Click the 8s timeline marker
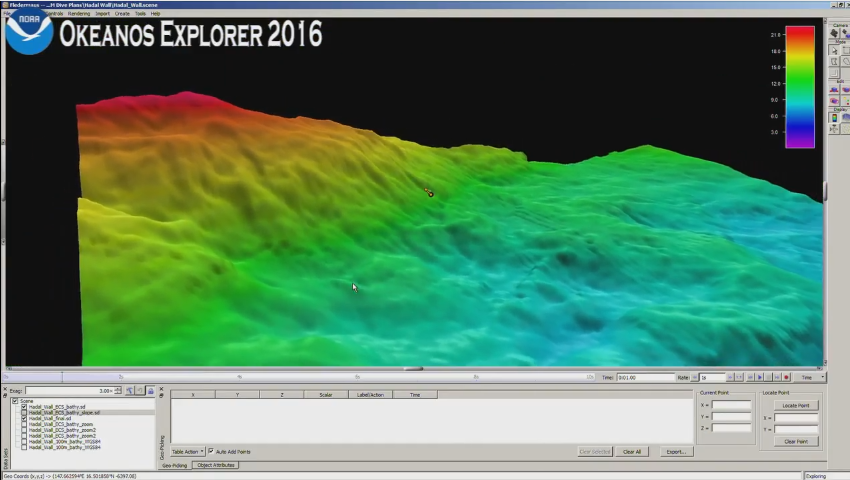Image resolution: width=850 pixels, height=480 pixels. [x=476, y=377]
